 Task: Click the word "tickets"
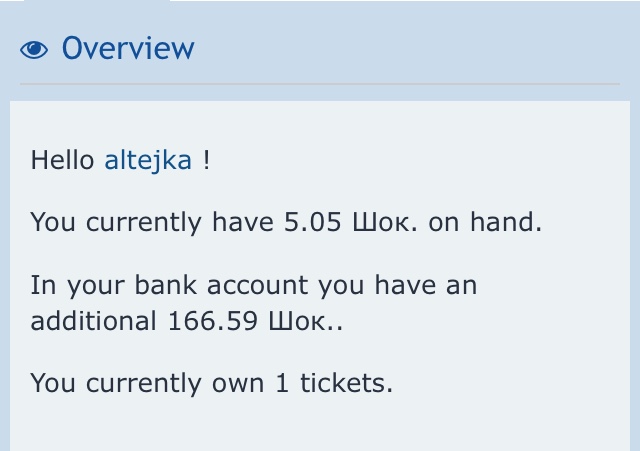342,383
